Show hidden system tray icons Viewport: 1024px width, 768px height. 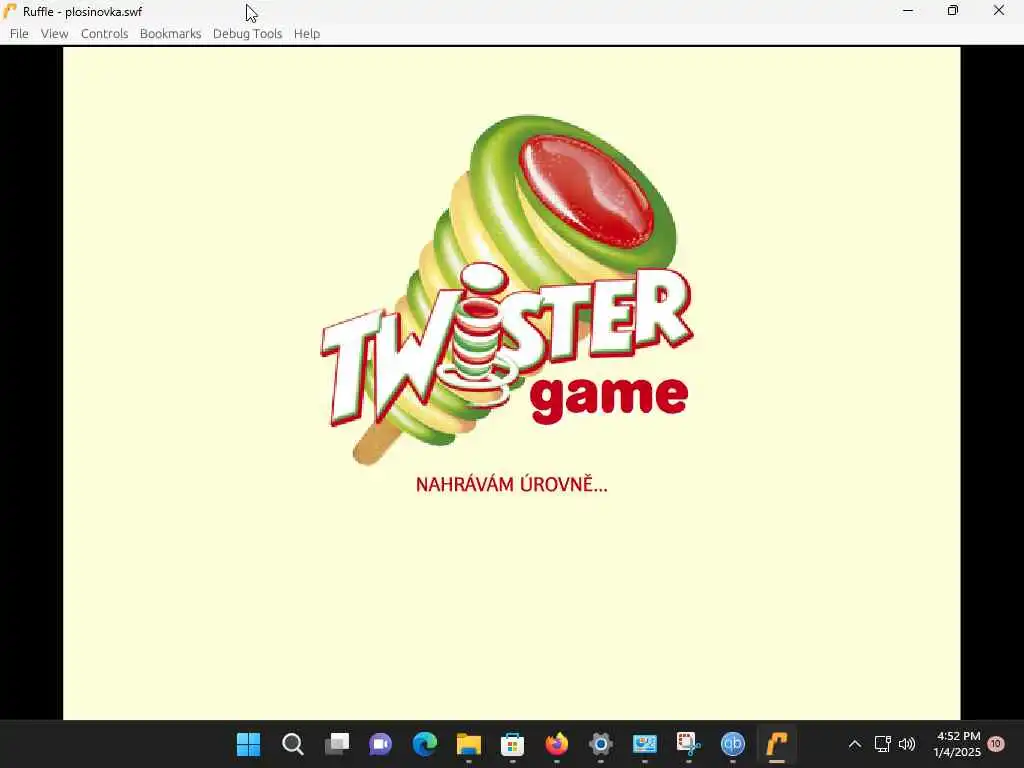[x=855, y=744]
